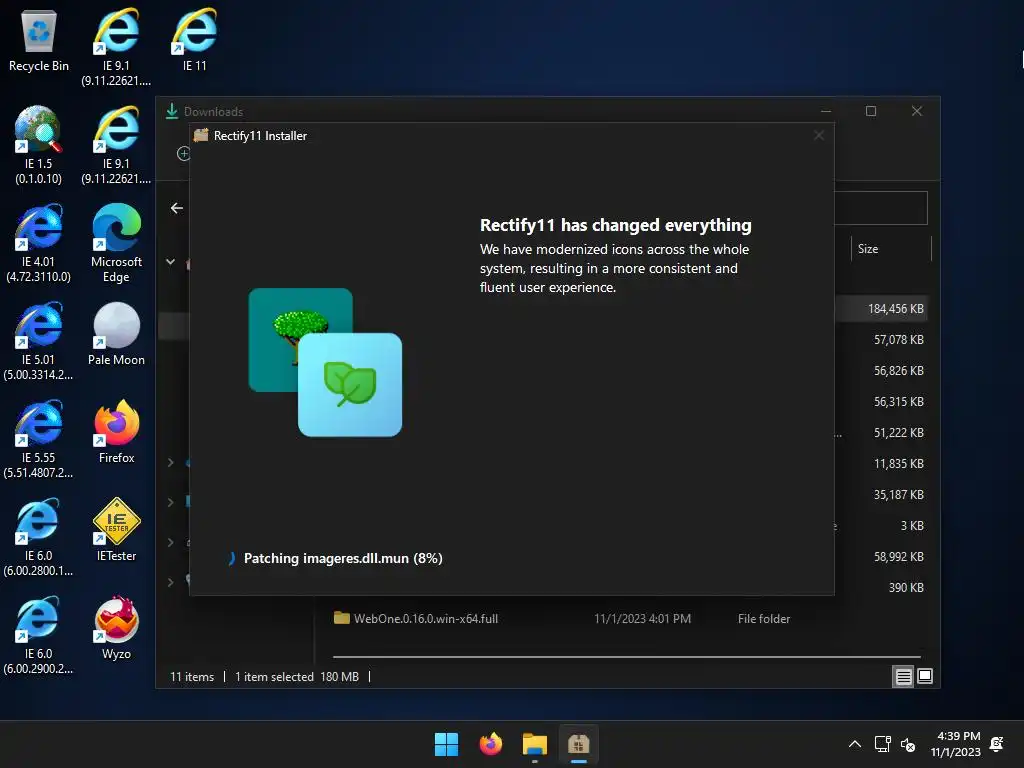This screenshot has width=1024, height=768.
Task: Switch Downloads window to details view
Action: click(903, 677)
